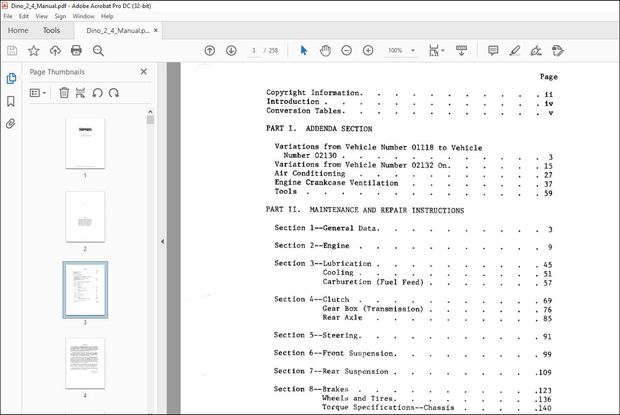Rotate page clockwise
The width and height of the screenshot is (620, 415).
pyautogui.click(x=114, y=93)
